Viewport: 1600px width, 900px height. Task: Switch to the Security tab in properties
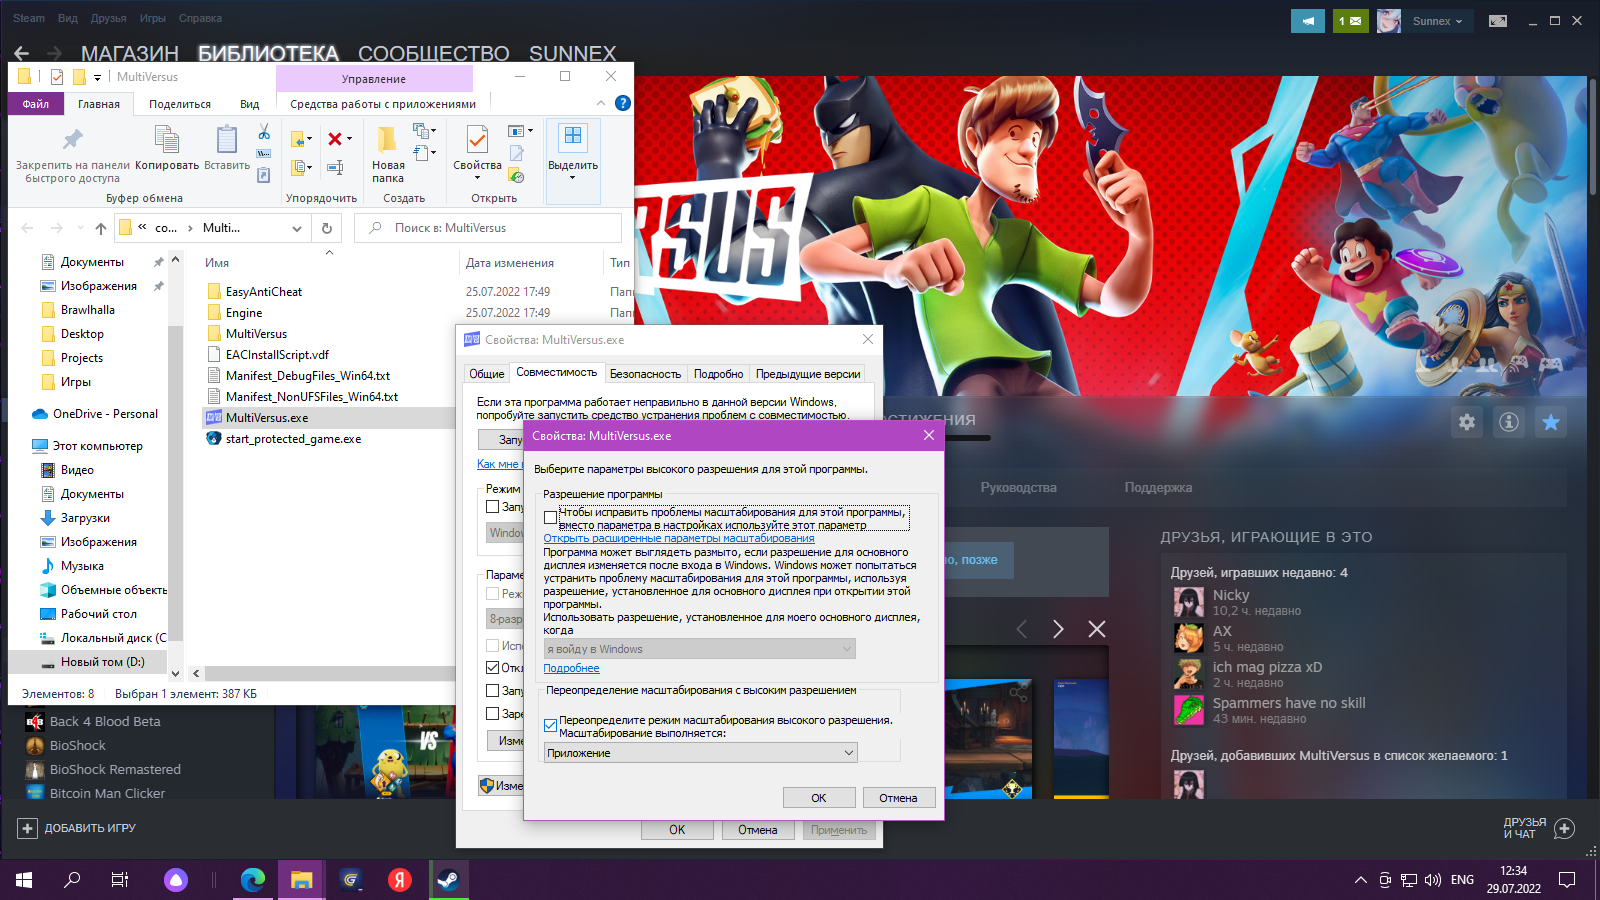(x=645, y=374)
